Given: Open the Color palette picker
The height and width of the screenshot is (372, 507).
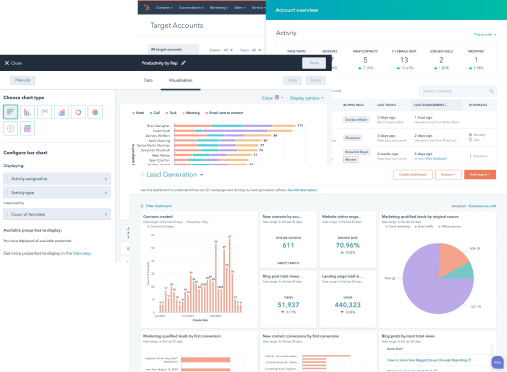Looking at the screenshot, I should pos(272,98).
